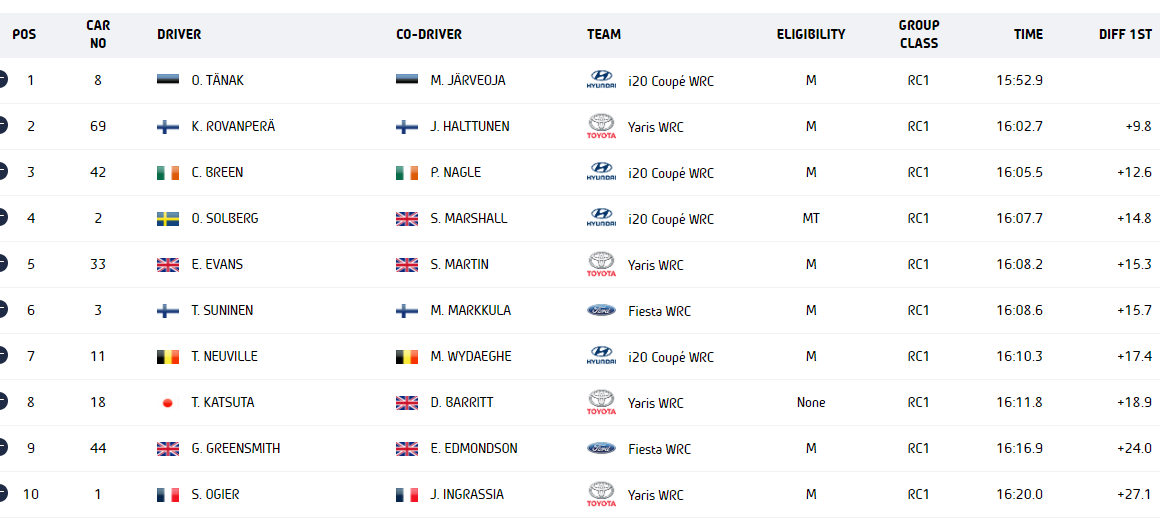Collapse the row toggle for position 10
1160x518 pixels.
point(2,493)
